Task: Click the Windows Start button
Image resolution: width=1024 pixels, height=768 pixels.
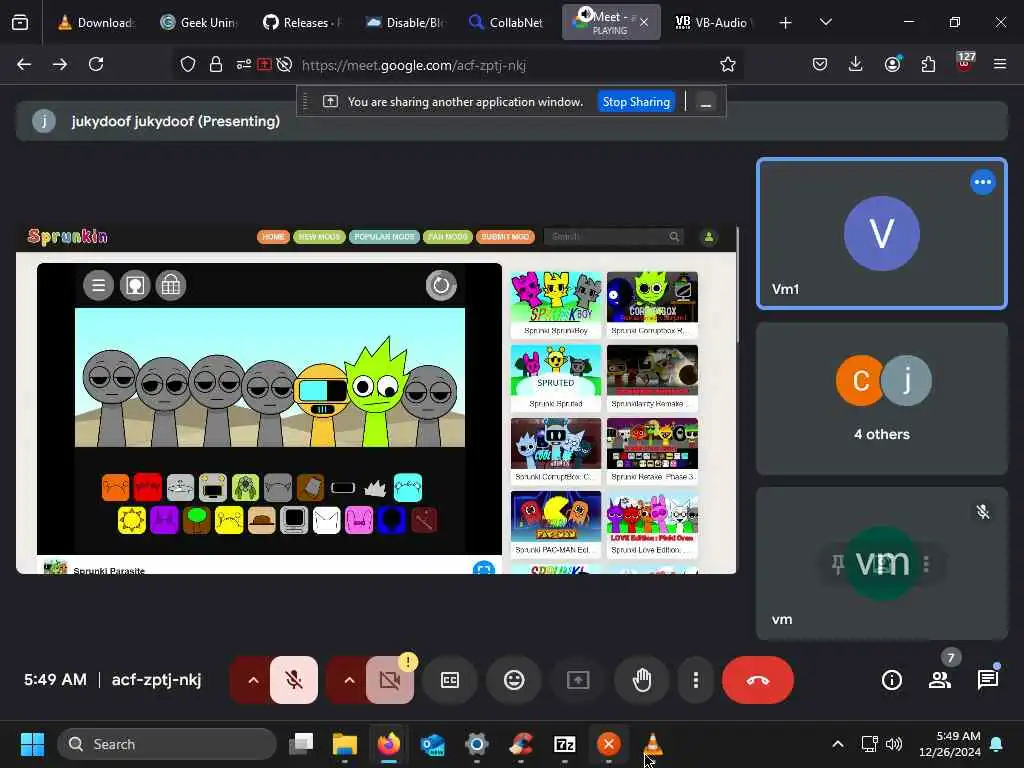Action: (32, 744)
